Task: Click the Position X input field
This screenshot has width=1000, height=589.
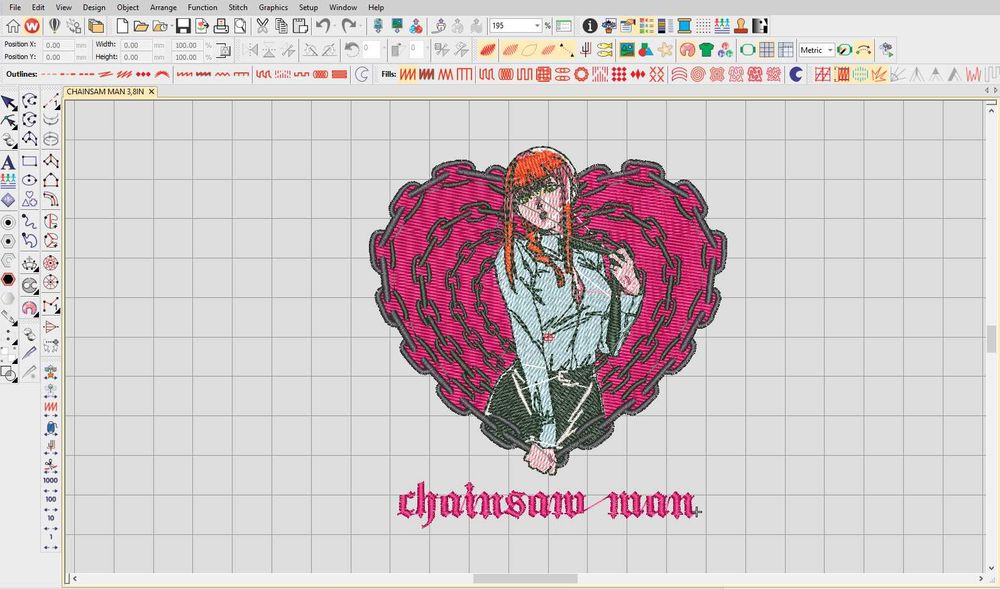Action: 60,45
